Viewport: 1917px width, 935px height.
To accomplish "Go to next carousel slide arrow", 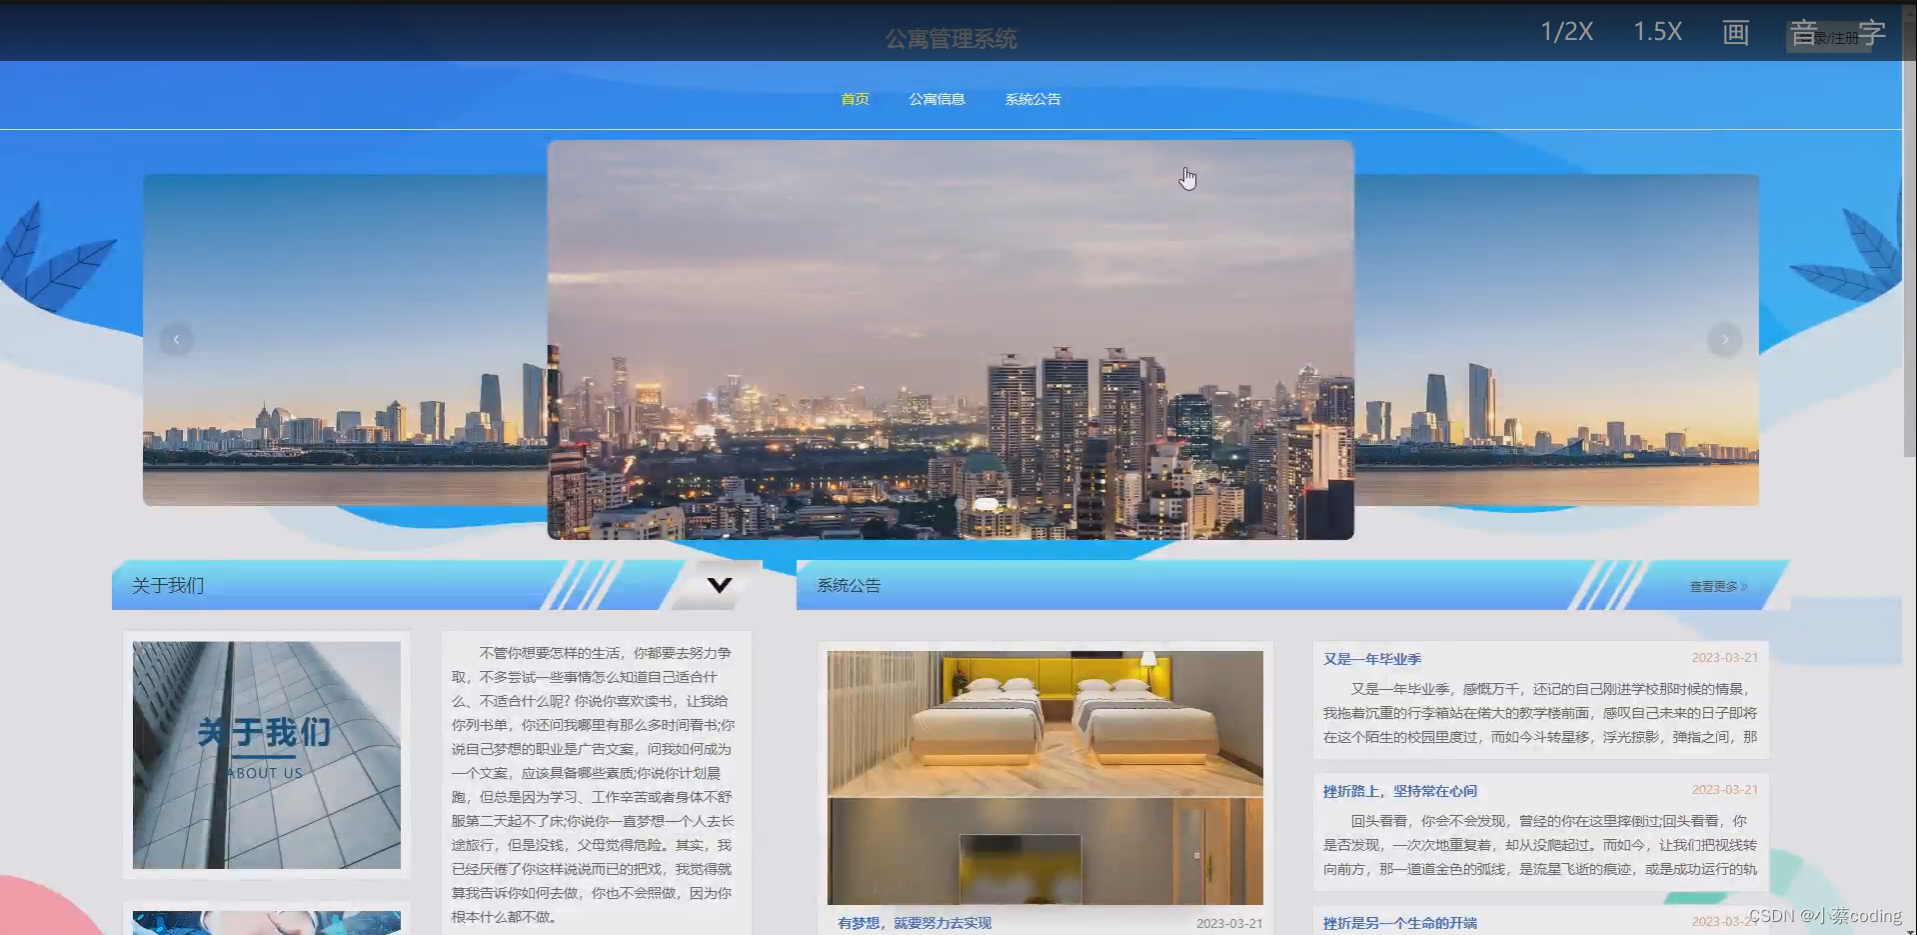I will [1725, 340].
